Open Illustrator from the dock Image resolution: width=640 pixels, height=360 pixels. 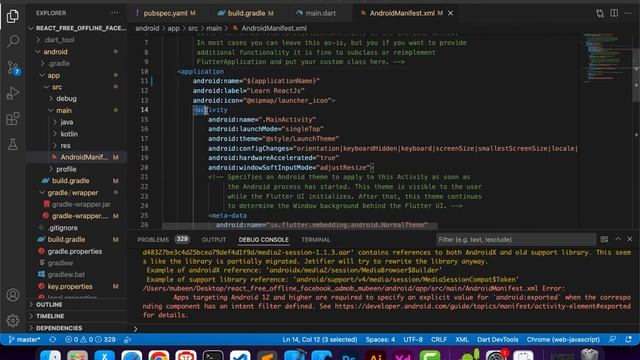pos(376,356)
